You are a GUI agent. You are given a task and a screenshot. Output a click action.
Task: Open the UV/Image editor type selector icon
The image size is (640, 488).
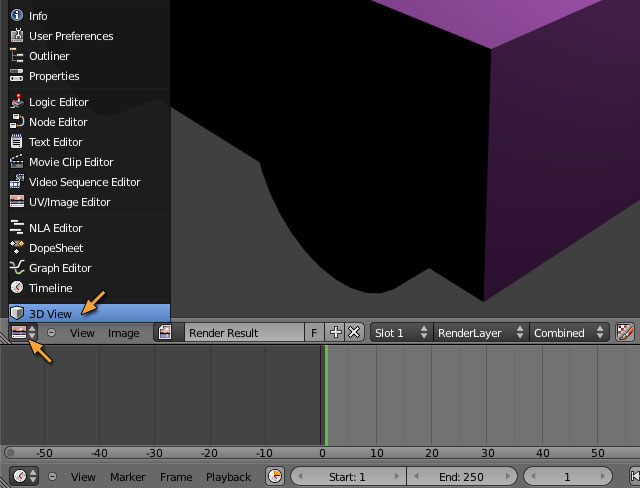coord(23,333)
